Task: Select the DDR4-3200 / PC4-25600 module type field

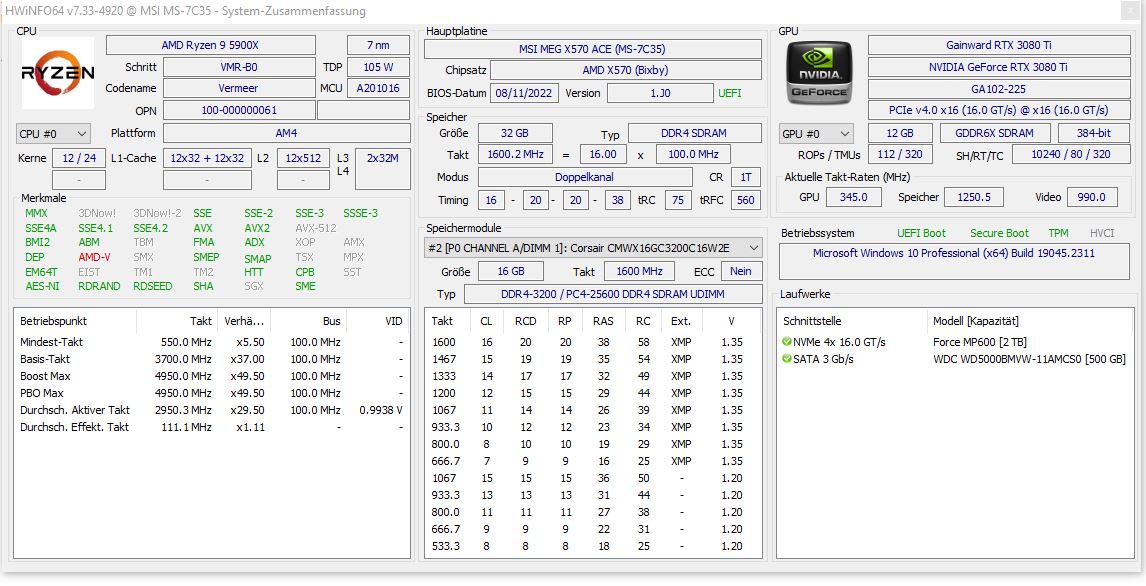Action: click(612, 294)
